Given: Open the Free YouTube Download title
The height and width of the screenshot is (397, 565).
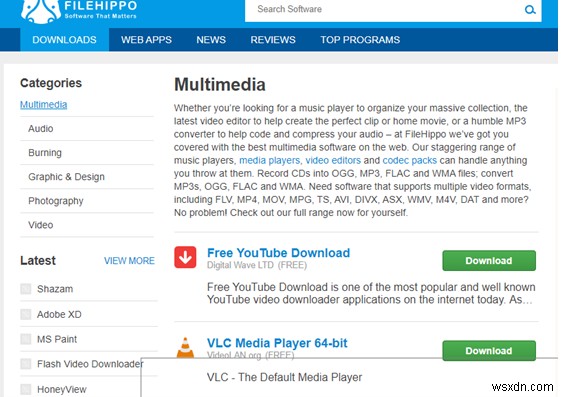Looking at the screenshot, I should (279, 253).
